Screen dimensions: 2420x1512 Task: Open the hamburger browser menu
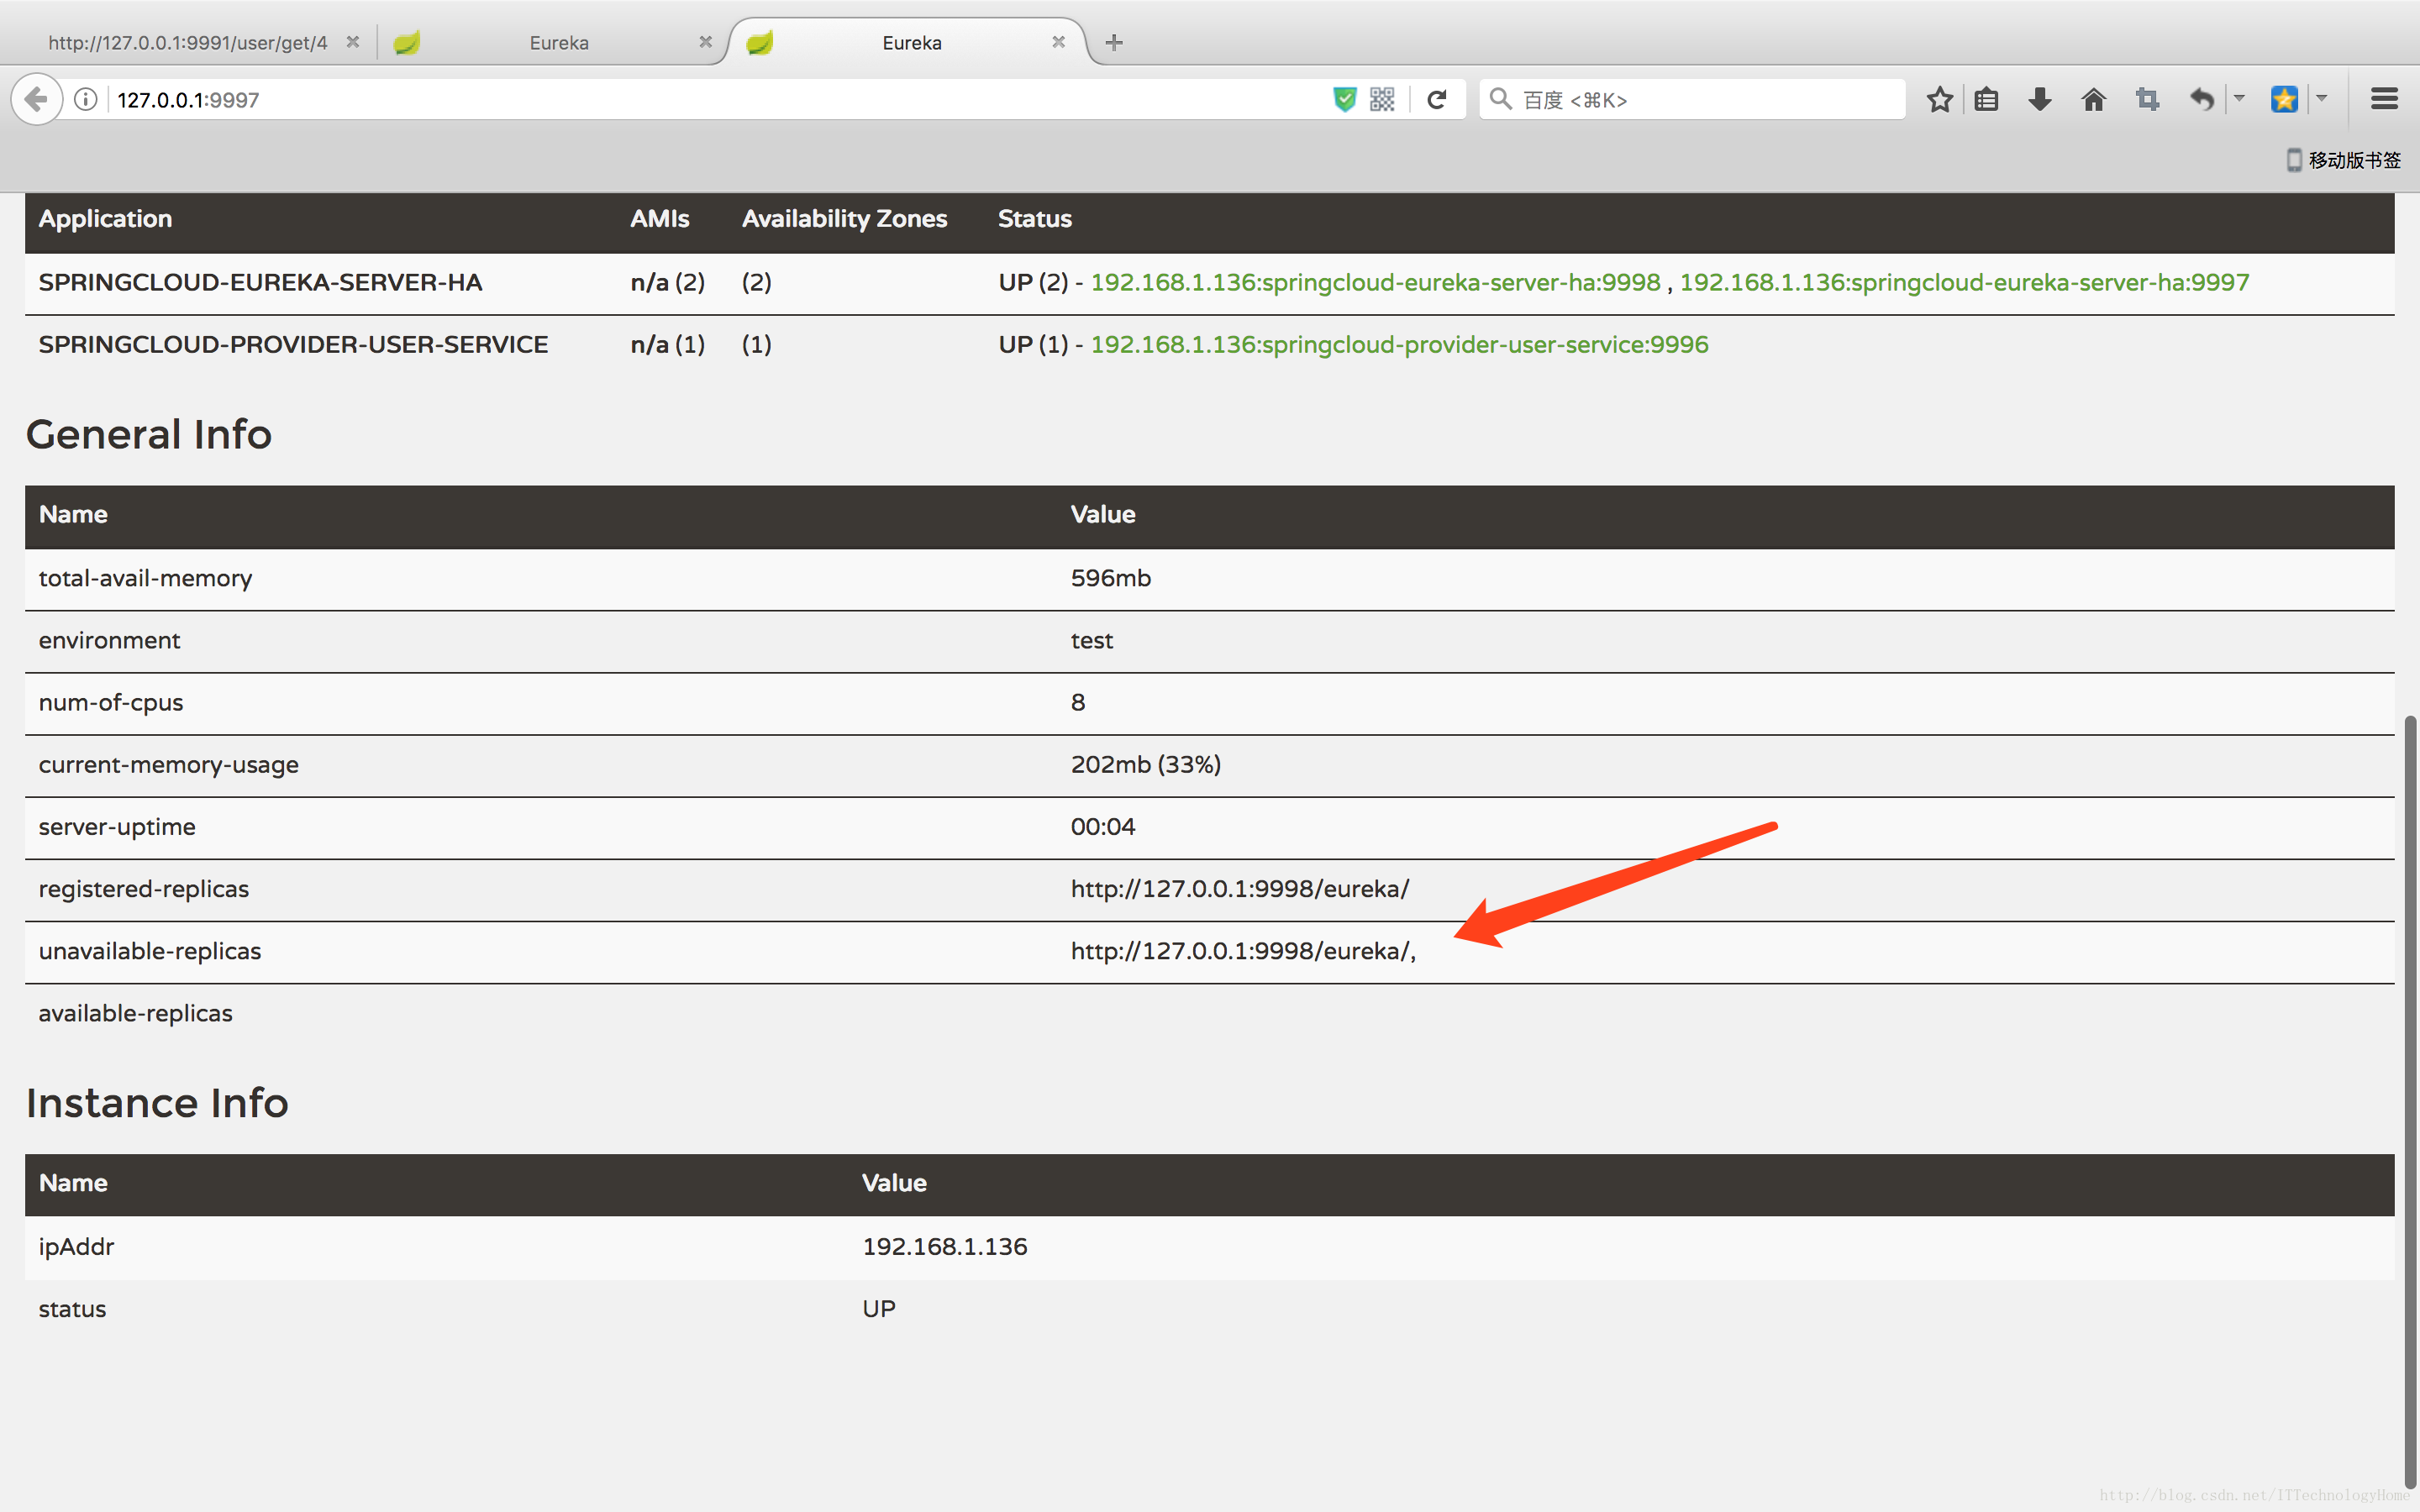tap(2385, 99)
